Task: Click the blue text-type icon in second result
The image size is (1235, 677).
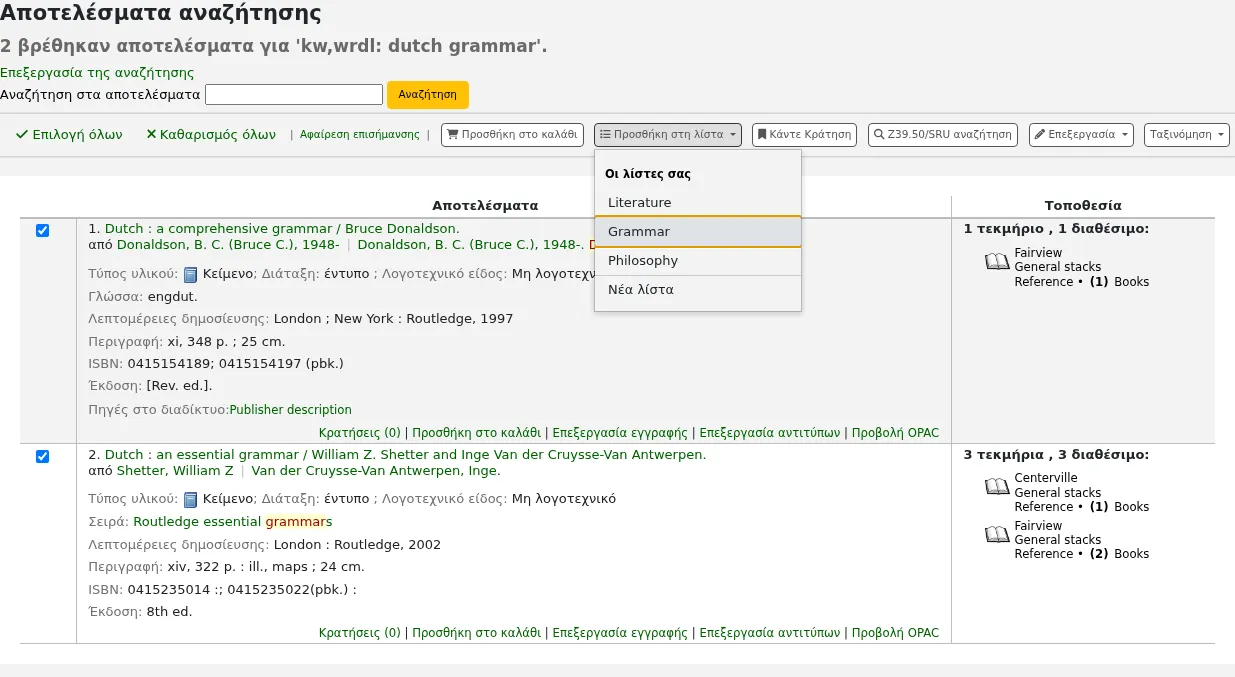Action: (x=190, y=499)
